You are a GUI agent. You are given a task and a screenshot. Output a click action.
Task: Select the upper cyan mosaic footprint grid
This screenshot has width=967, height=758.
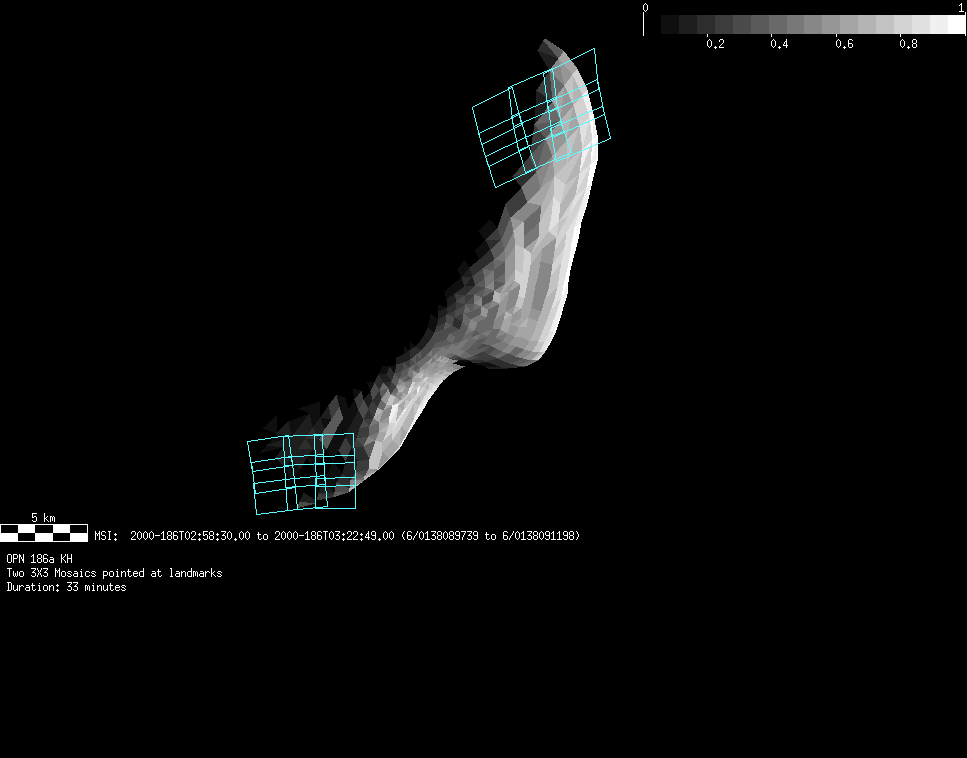tap(540, 118)
